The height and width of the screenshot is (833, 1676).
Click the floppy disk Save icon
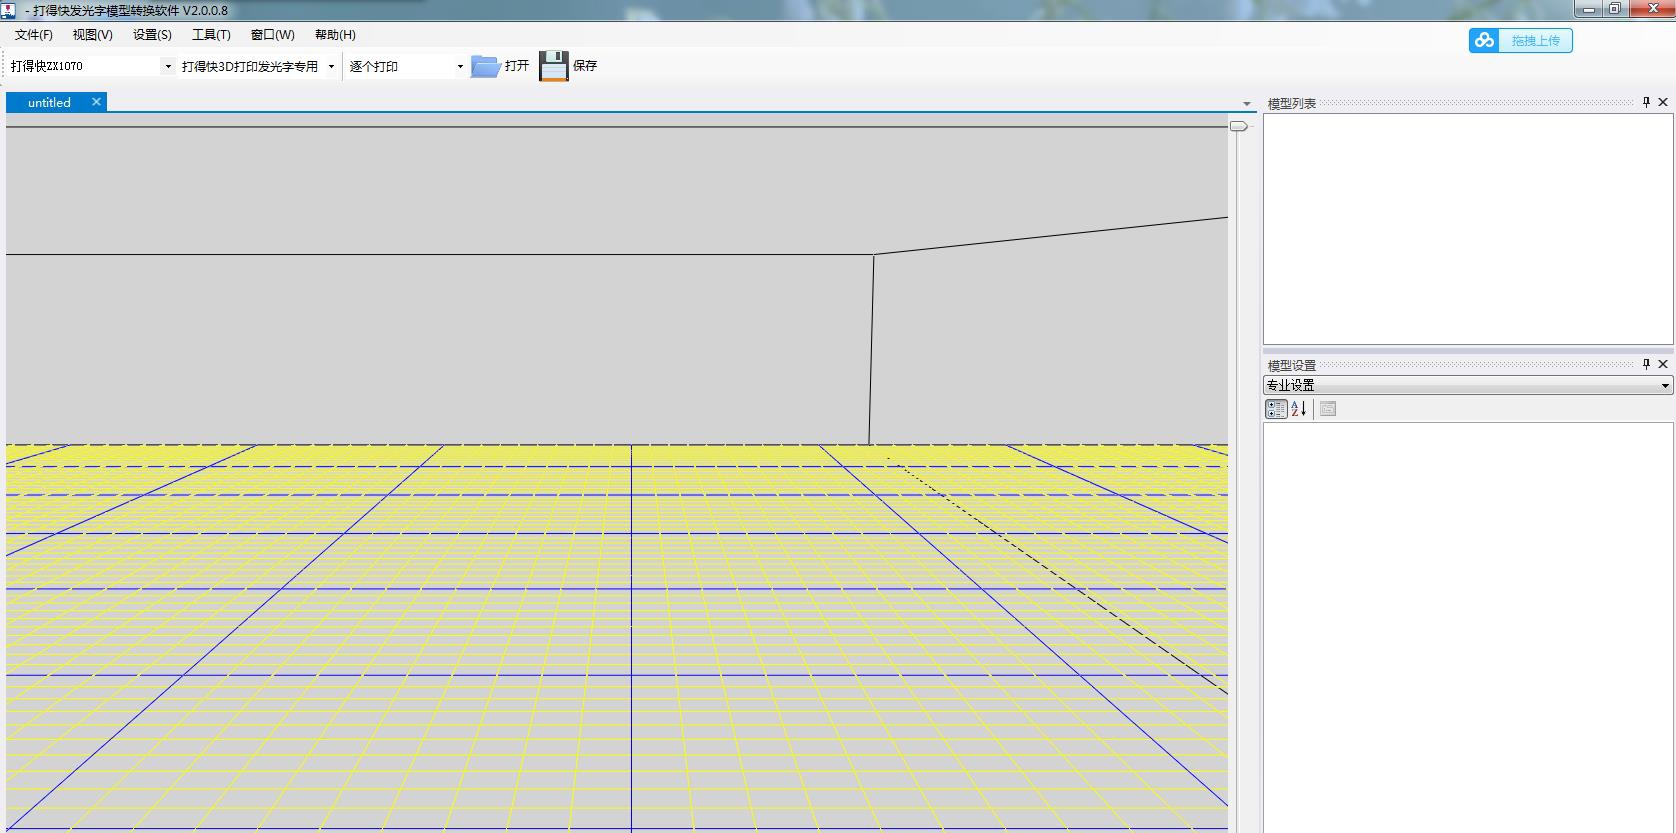pos(553,66)
